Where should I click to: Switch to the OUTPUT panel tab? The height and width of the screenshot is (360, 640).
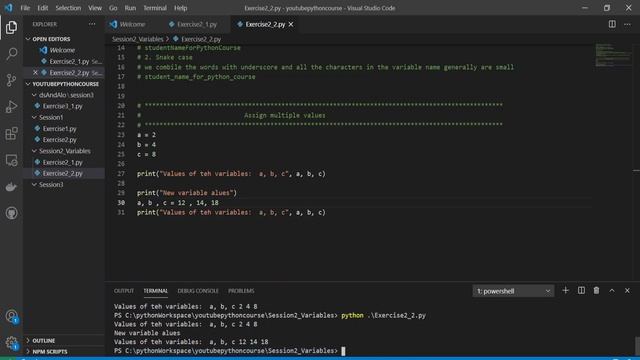coord(124,291)
